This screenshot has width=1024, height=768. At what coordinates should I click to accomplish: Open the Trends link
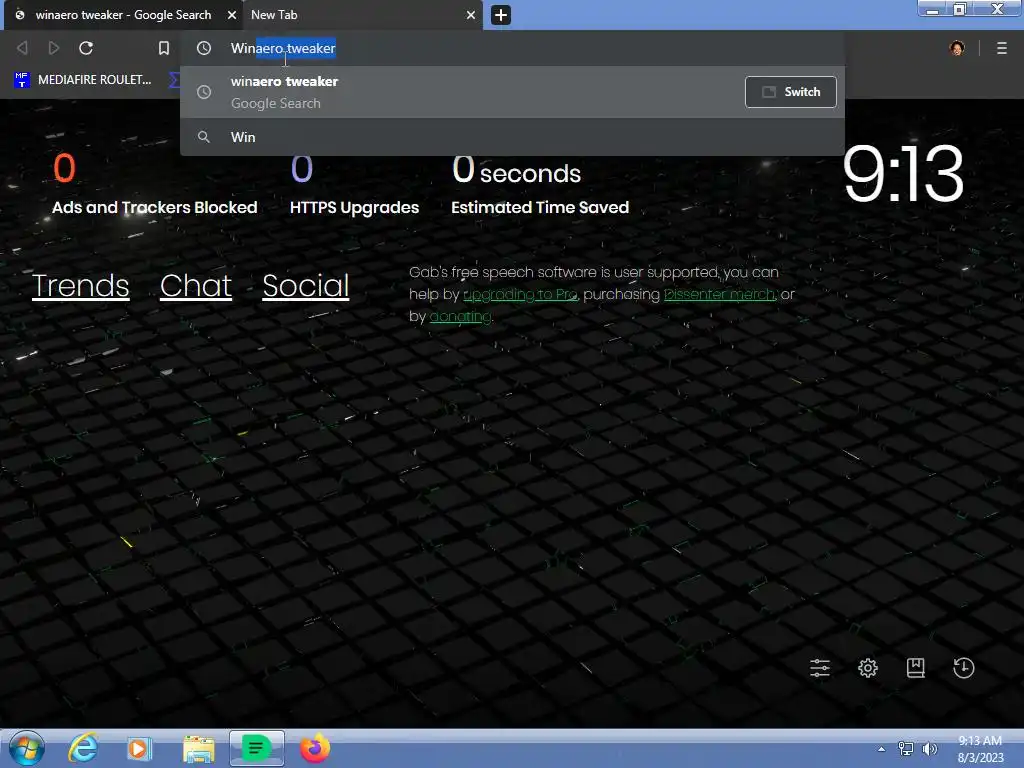80,285
